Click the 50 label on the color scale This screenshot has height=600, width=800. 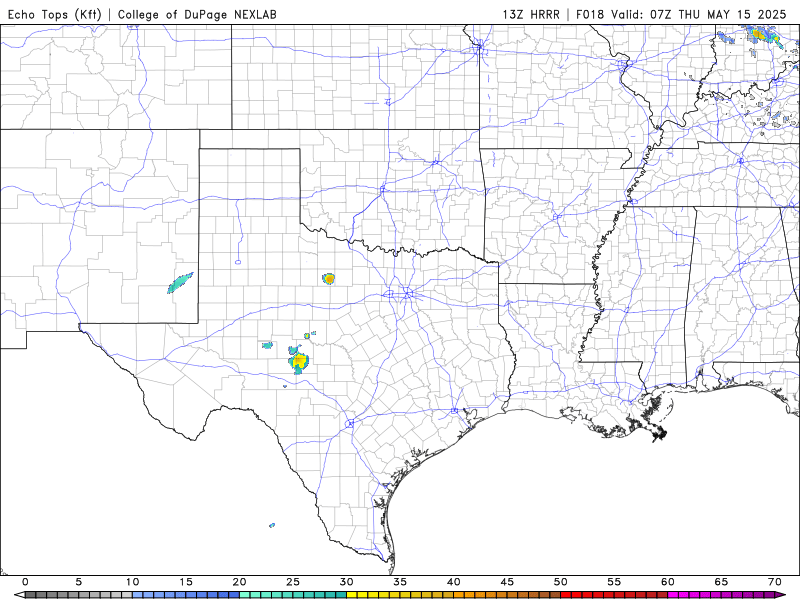tap(561, 582)
